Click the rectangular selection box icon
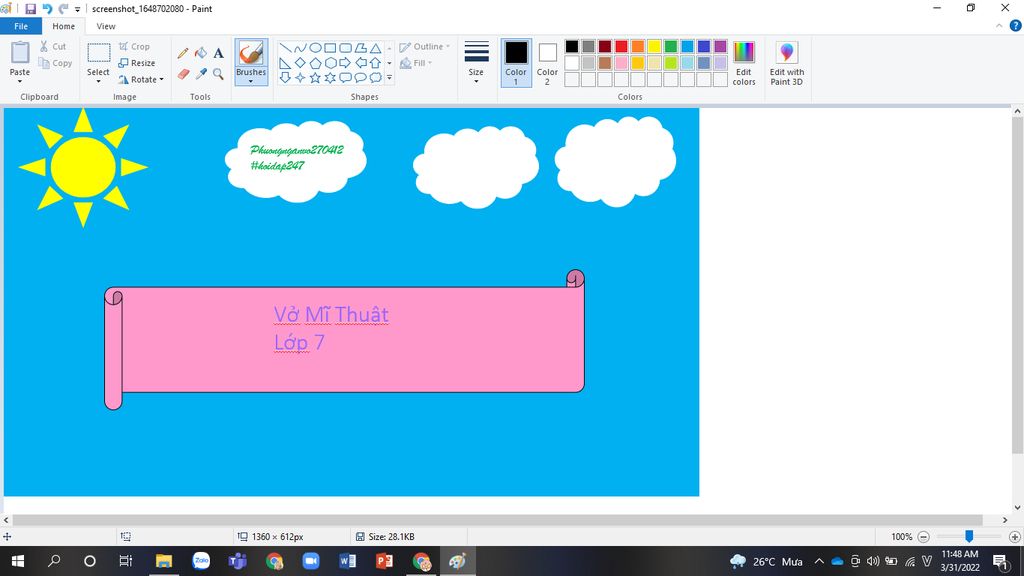This screenshot has height=576, width=1024. coord(99,53)
